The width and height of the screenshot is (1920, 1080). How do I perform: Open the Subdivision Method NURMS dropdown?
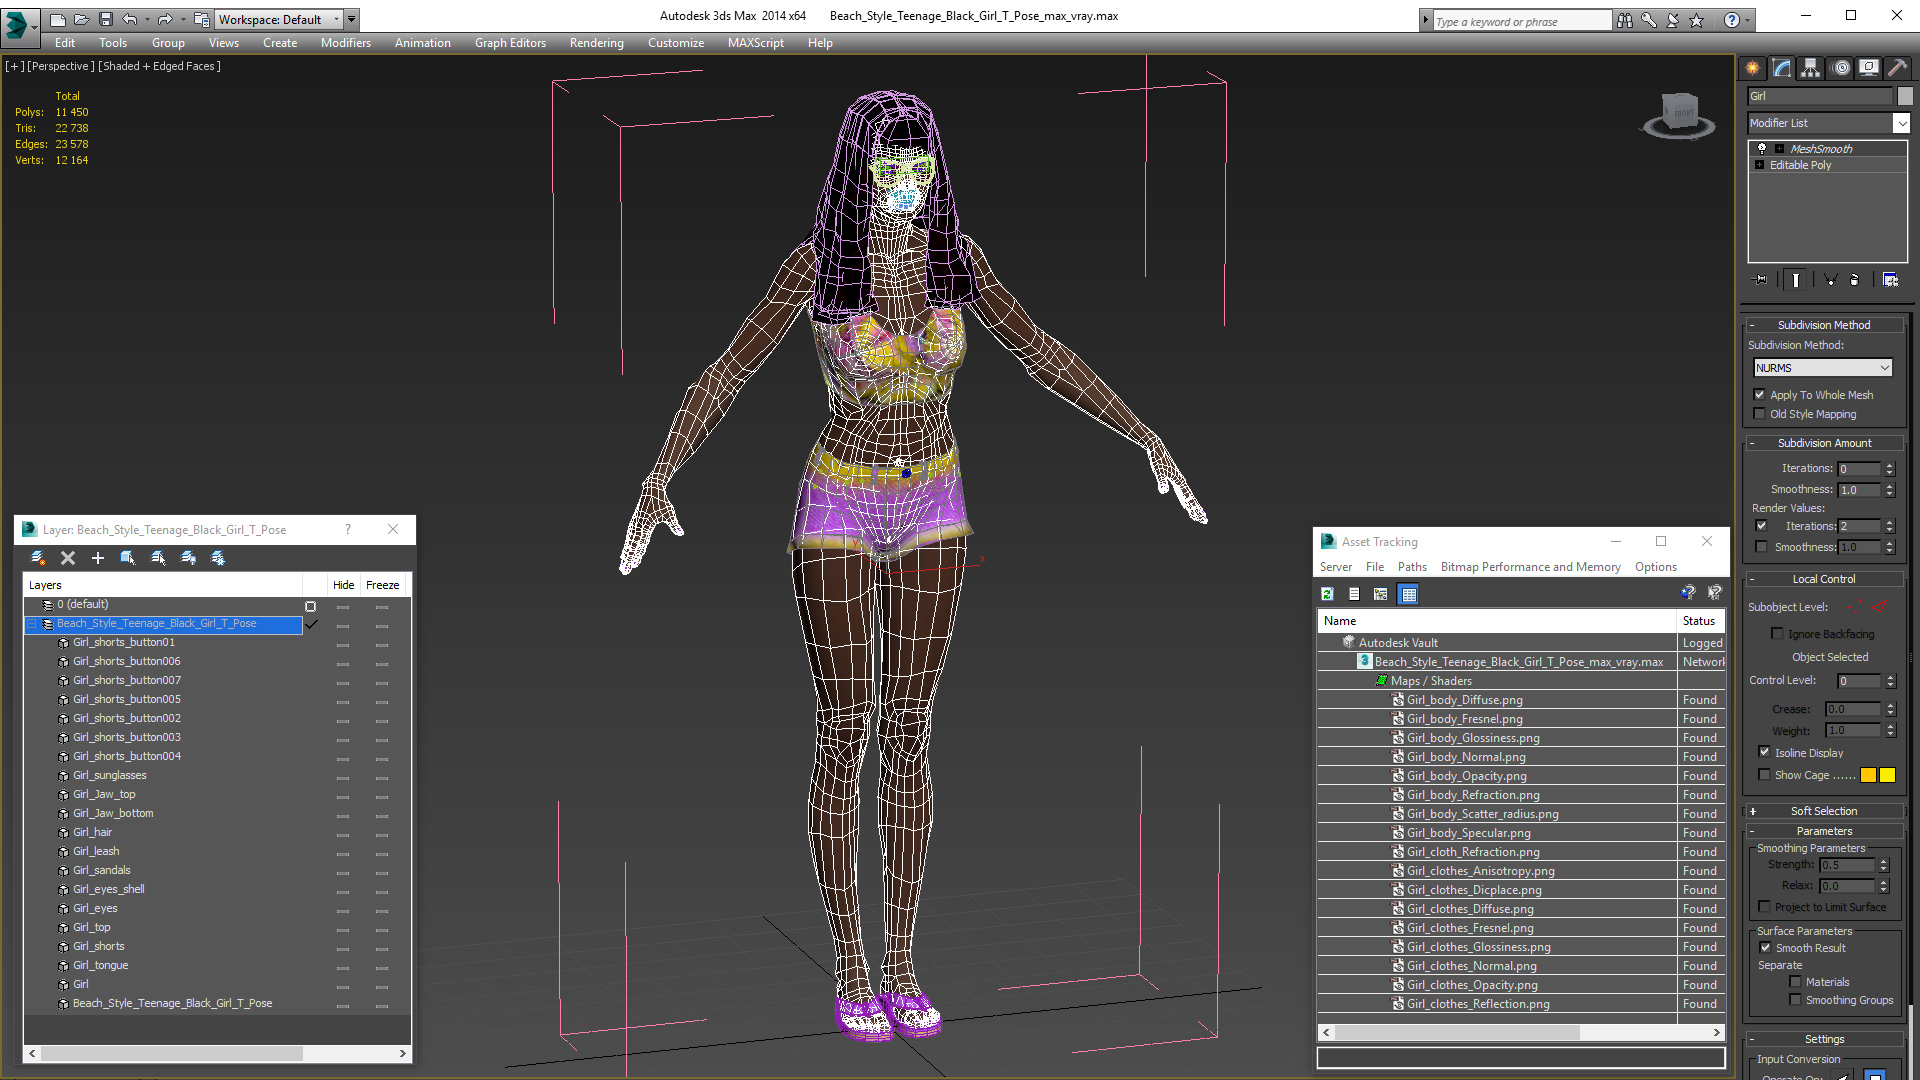coord(1823,368)
